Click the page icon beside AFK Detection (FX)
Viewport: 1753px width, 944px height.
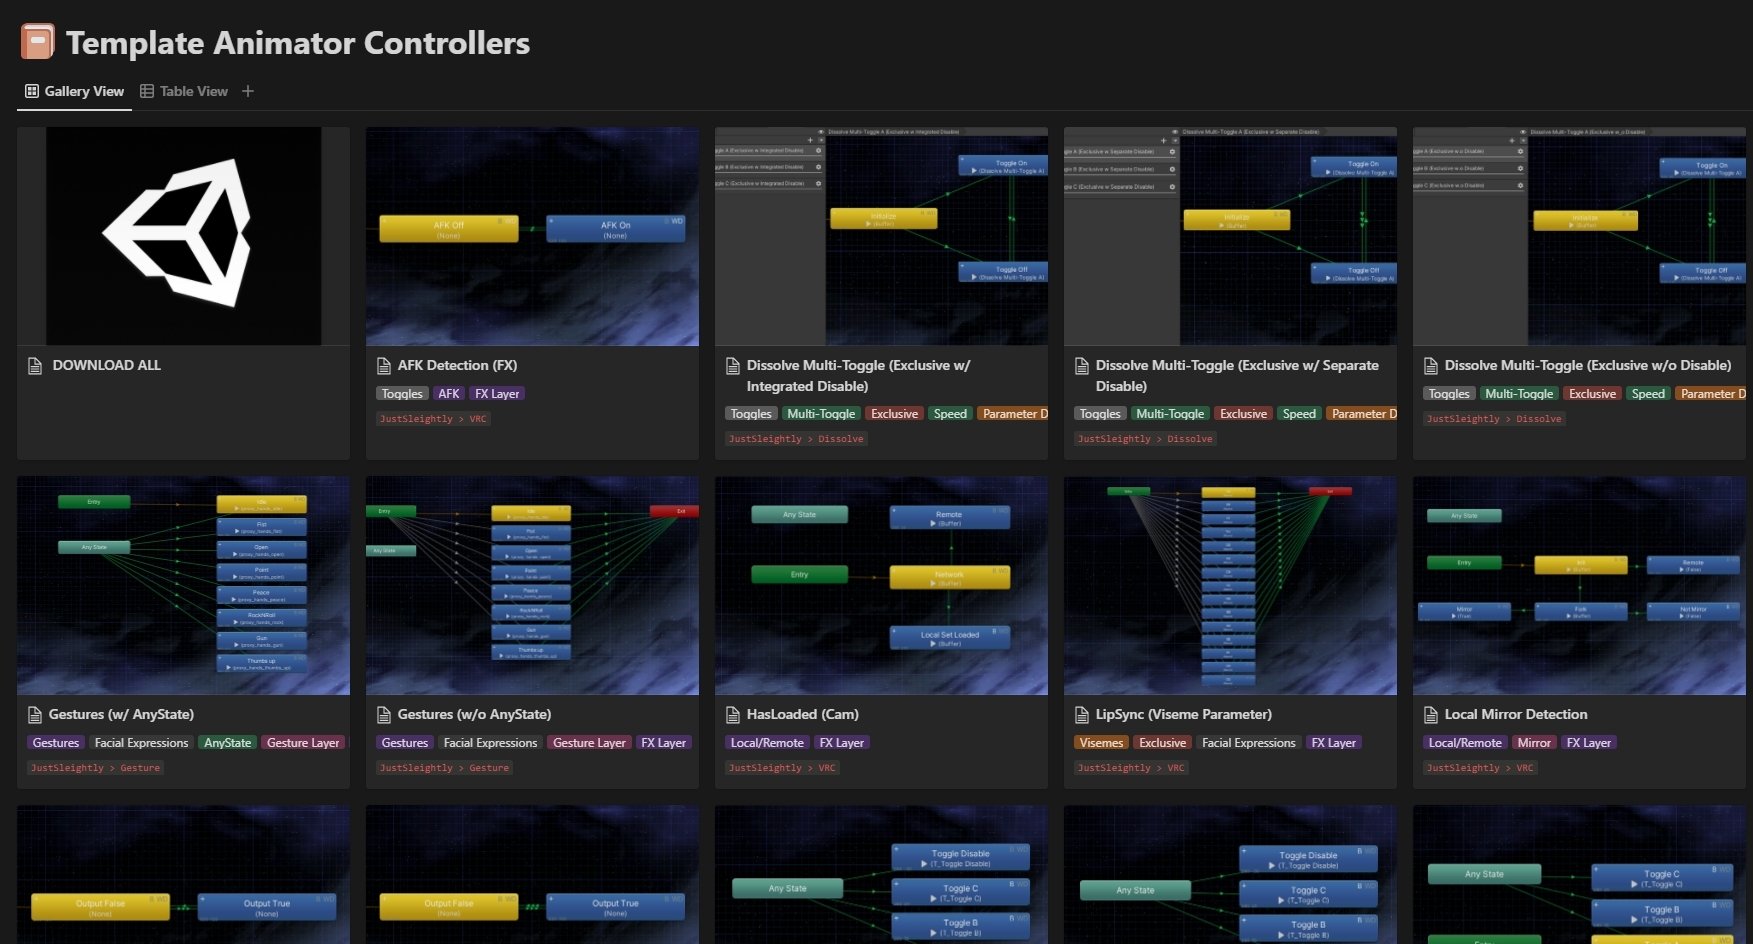(384, 365)
